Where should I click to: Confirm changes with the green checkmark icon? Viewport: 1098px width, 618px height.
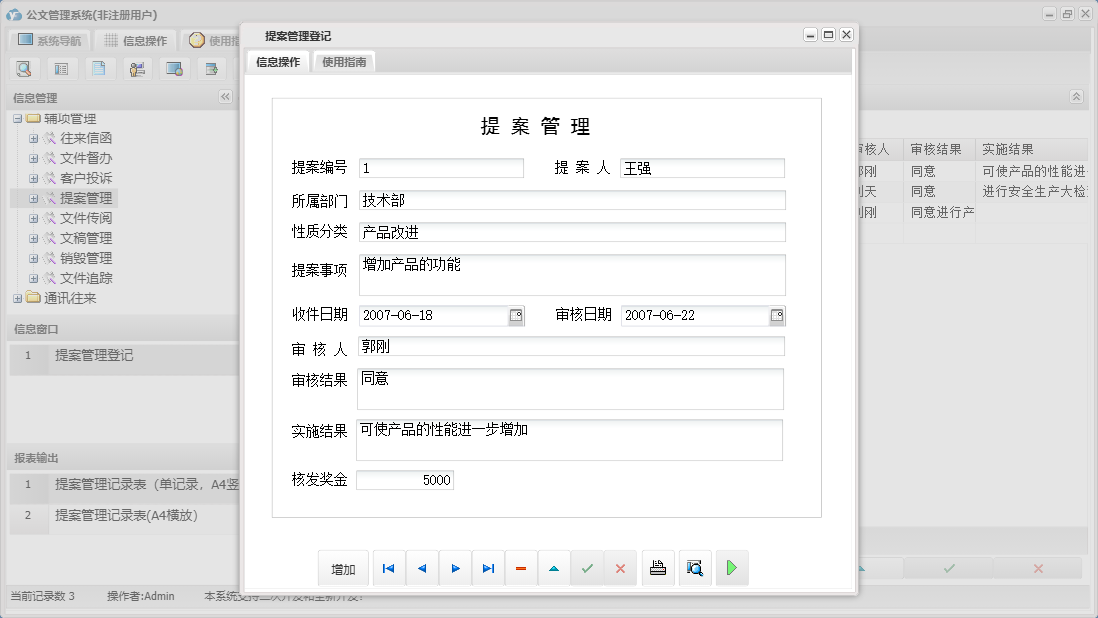[587, 567]
